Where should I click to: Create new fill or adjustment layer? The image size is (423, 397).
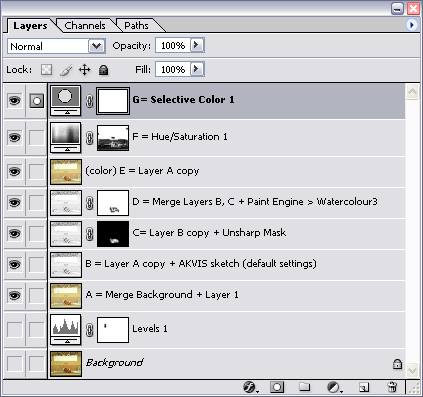[334, 387]
